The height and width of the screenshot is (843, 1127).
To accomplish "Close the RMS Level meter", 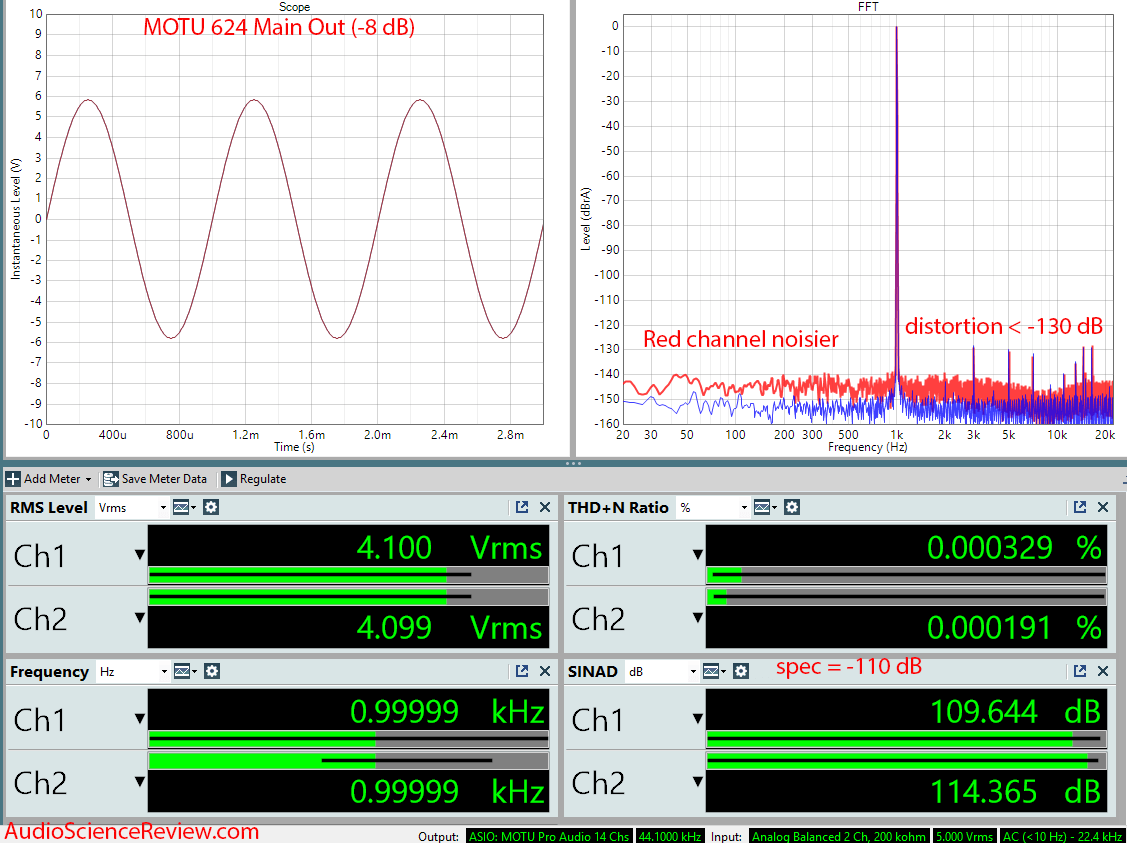I will [545, 507].
